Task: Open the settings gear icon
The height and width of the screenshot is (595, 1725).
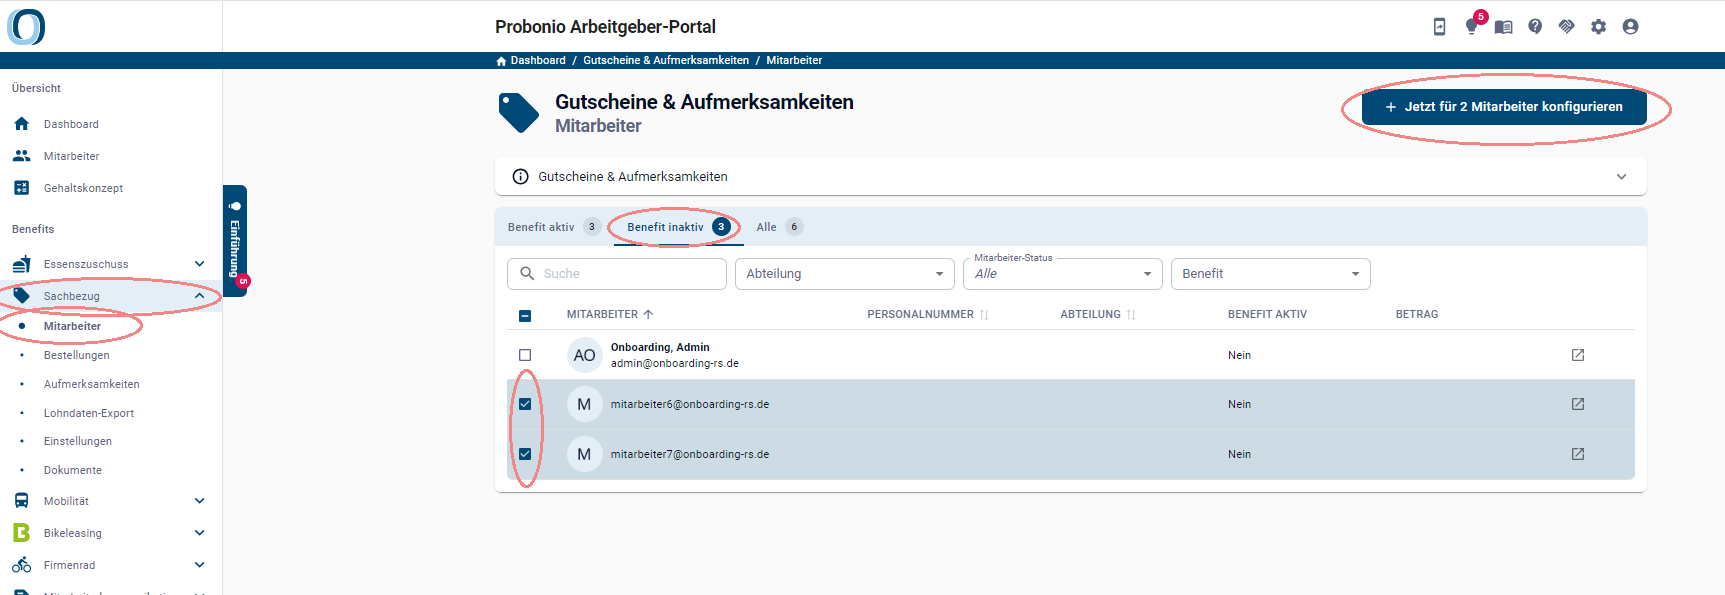Action: [x=1599, y=27]
